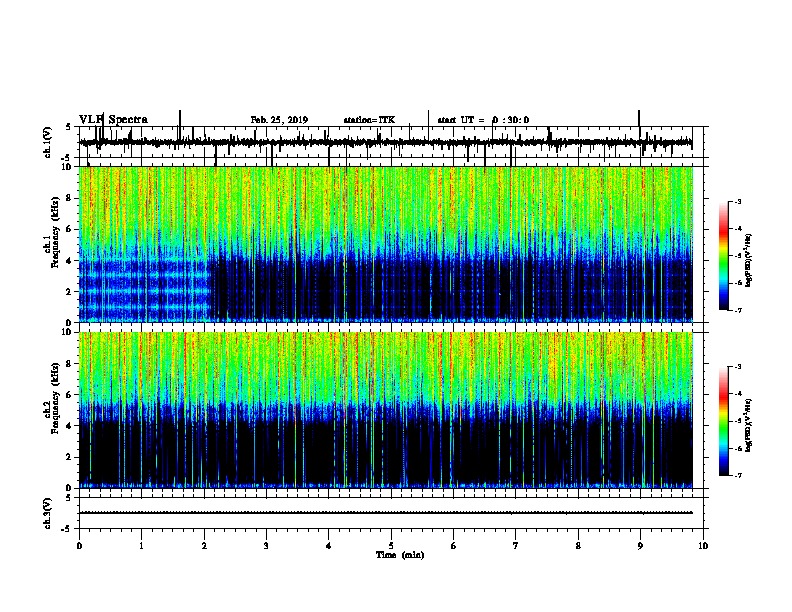The width and height of the screenshot is (792, 612).
Task: Click the ch.3 flat voltage trace
Action: 385,513
